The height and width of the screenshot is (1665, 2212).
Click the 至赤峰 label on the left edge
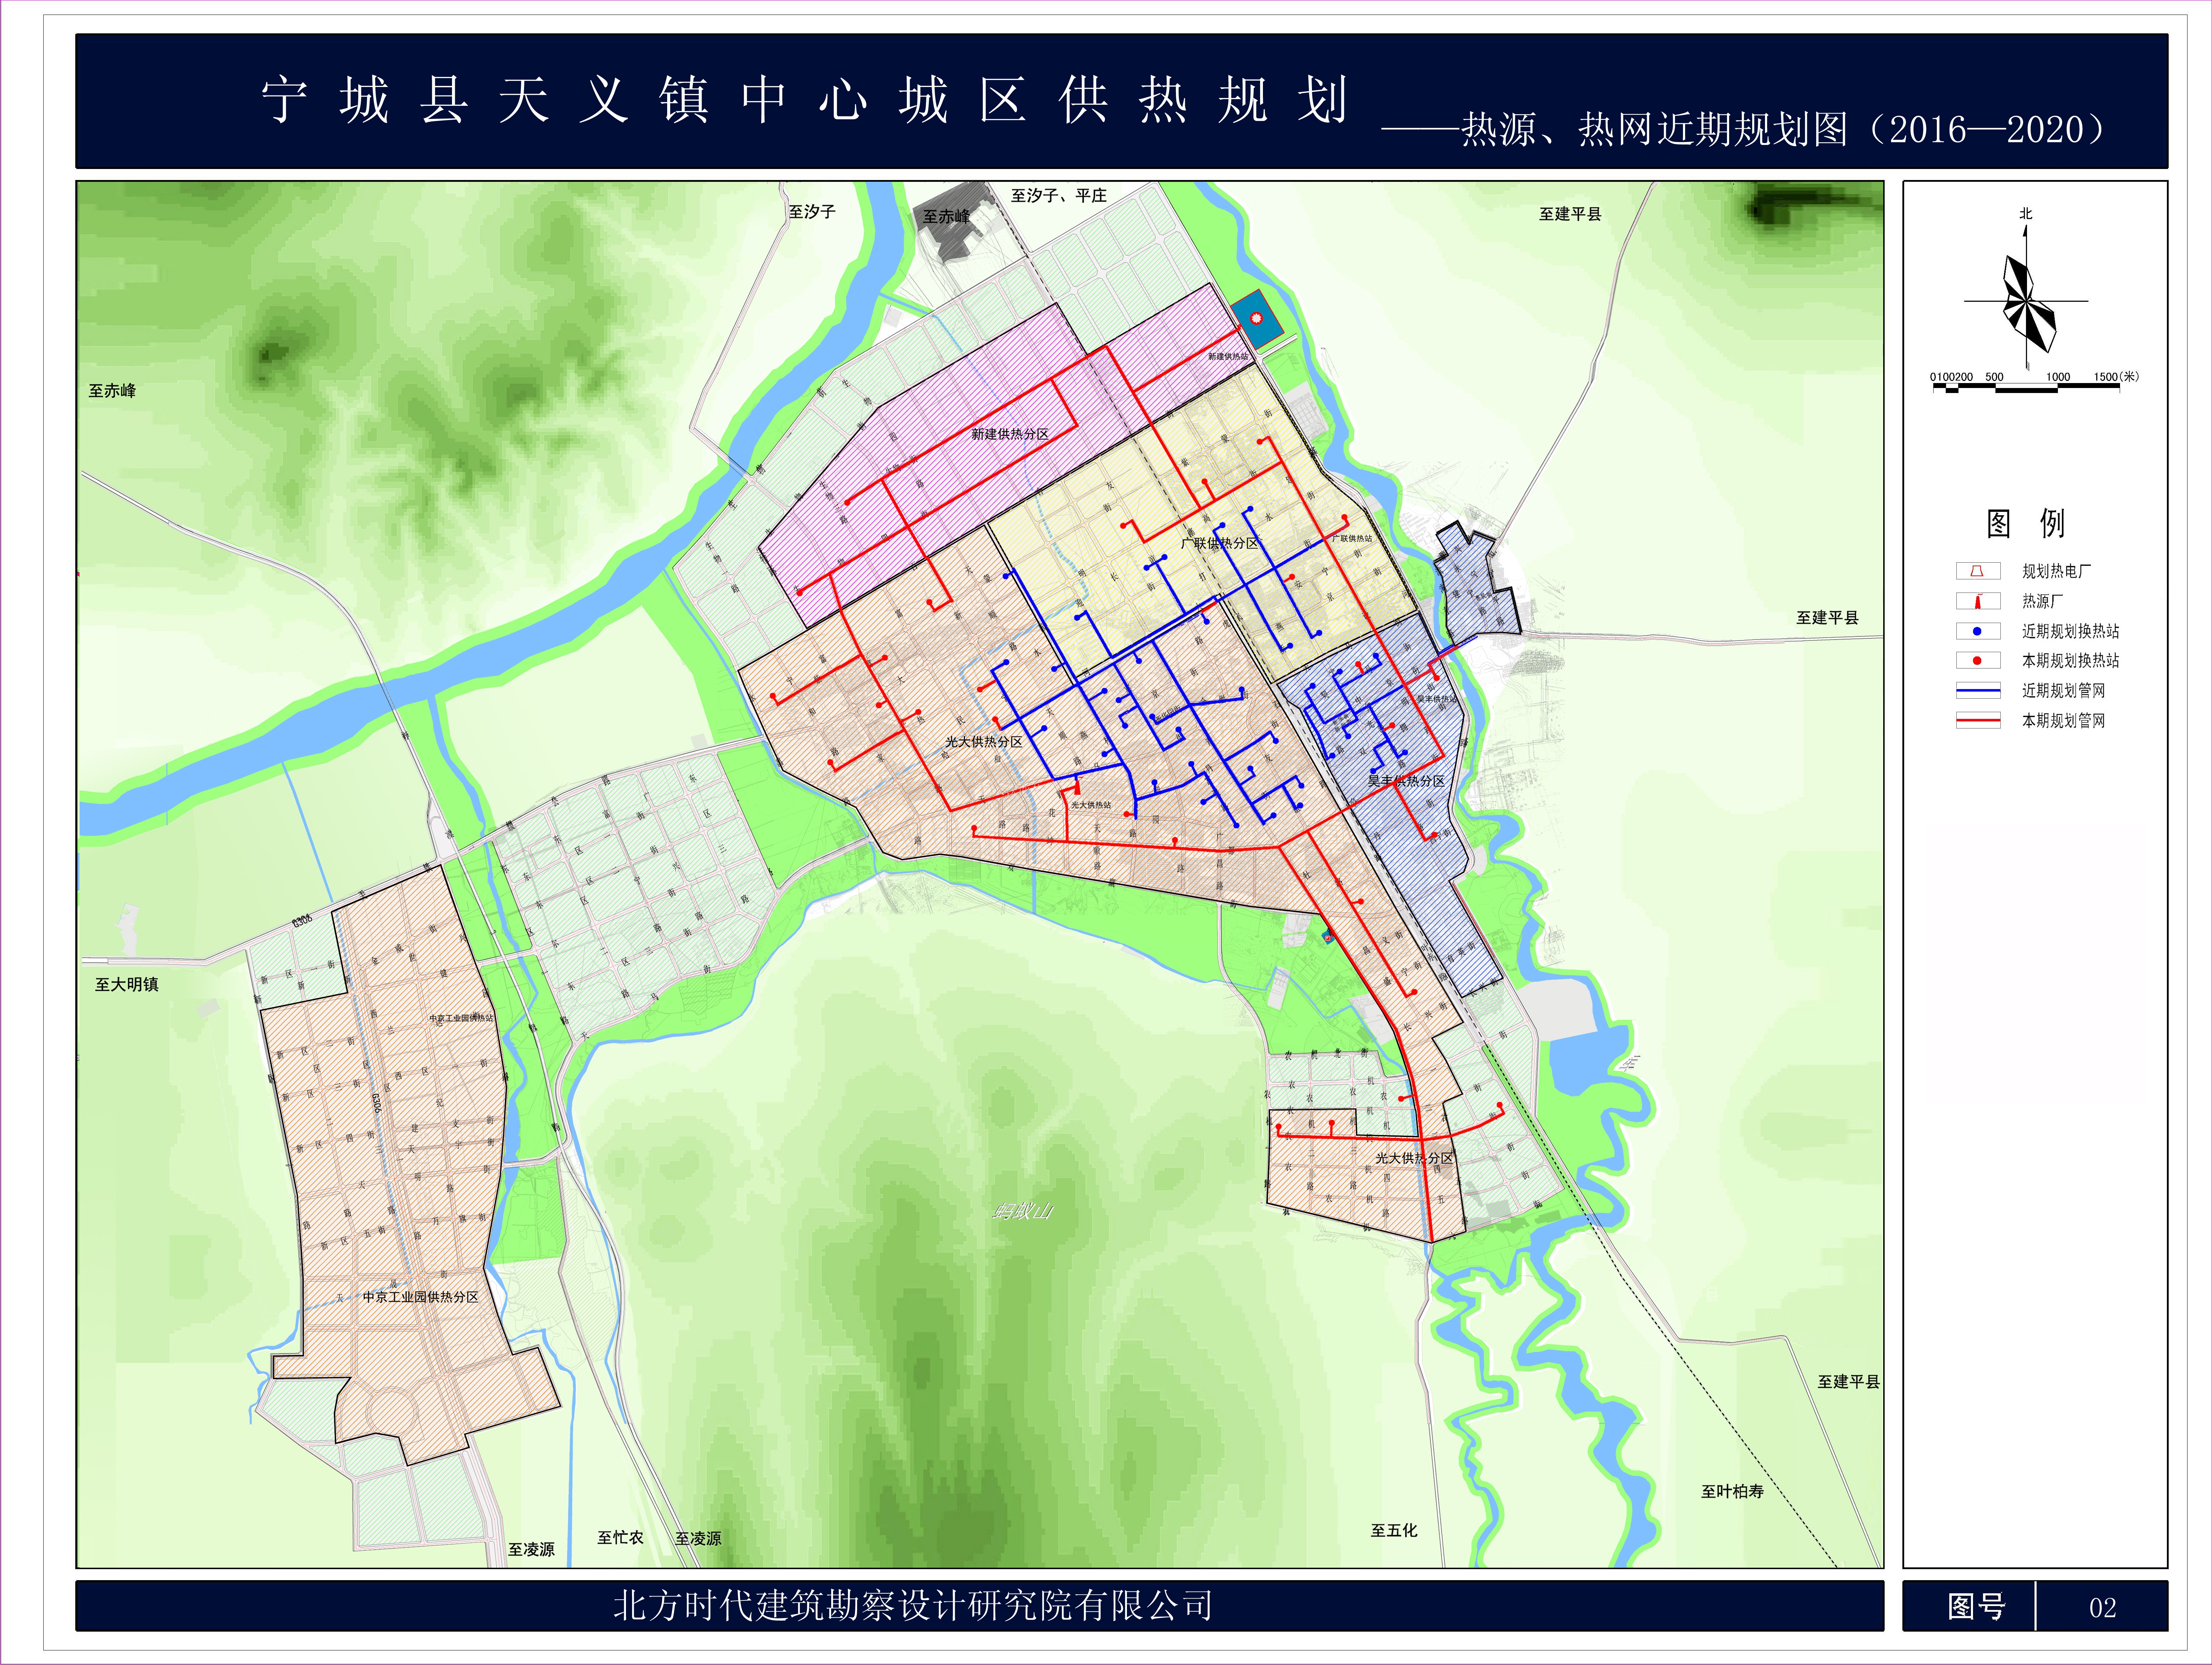click(112, 391)
